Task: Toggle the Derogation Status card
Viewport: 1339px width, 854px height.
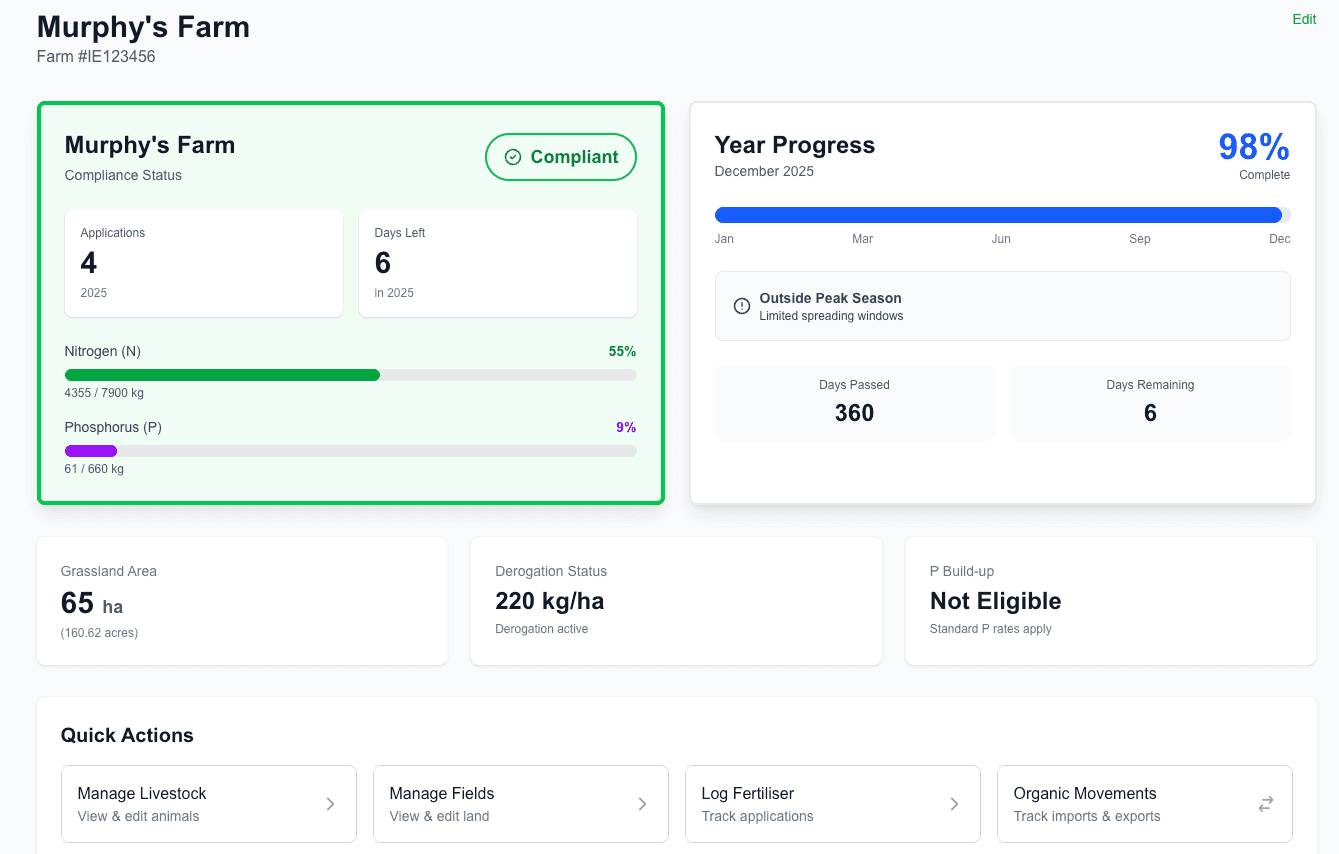Action: (x=676, y=600)
